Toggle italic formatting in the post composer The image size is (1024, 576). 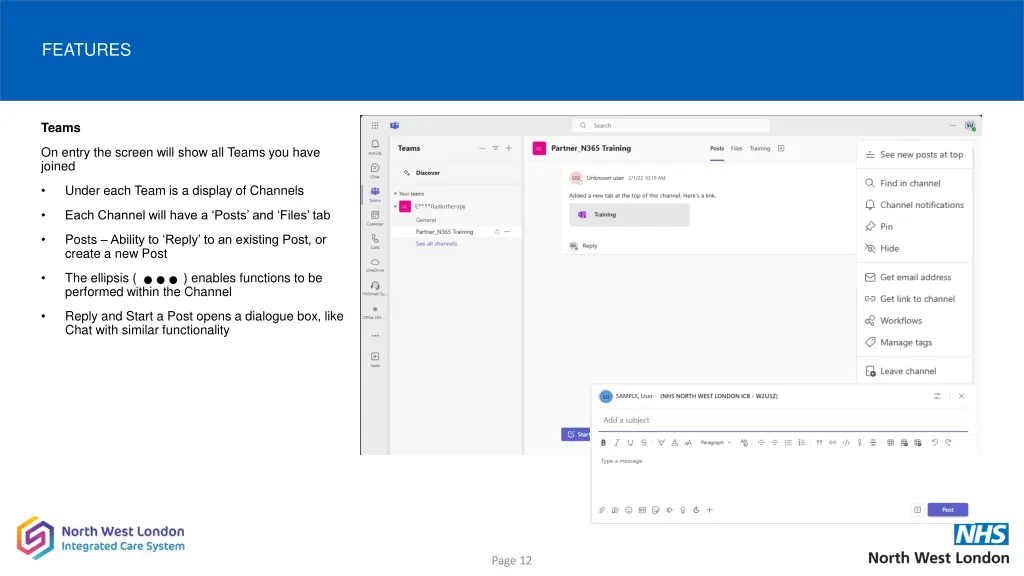(x=616, y=443)
